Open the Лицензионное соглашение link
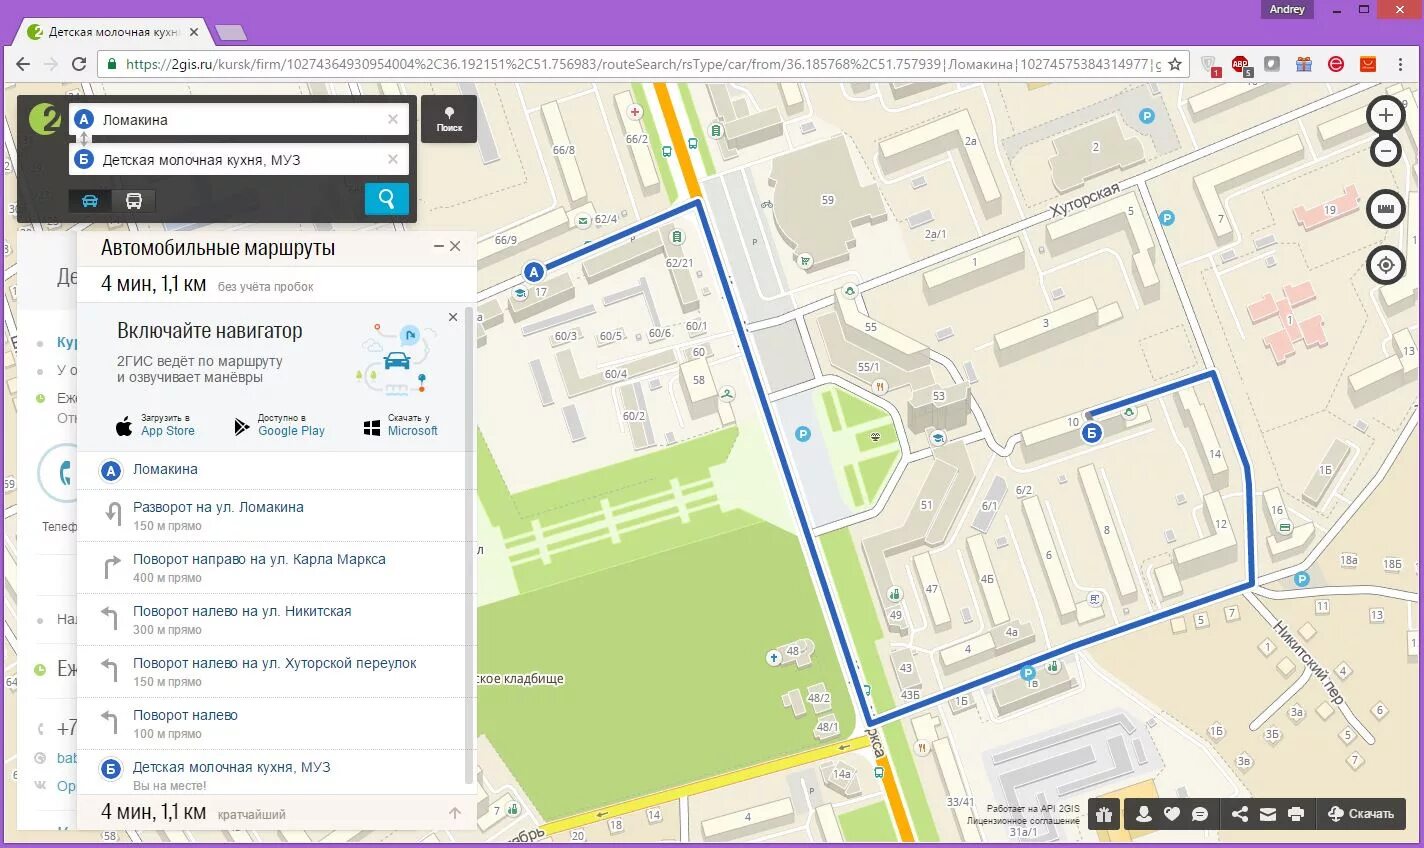The image size is (1424, 848). pyautogui.click(x=1023, y=821)
